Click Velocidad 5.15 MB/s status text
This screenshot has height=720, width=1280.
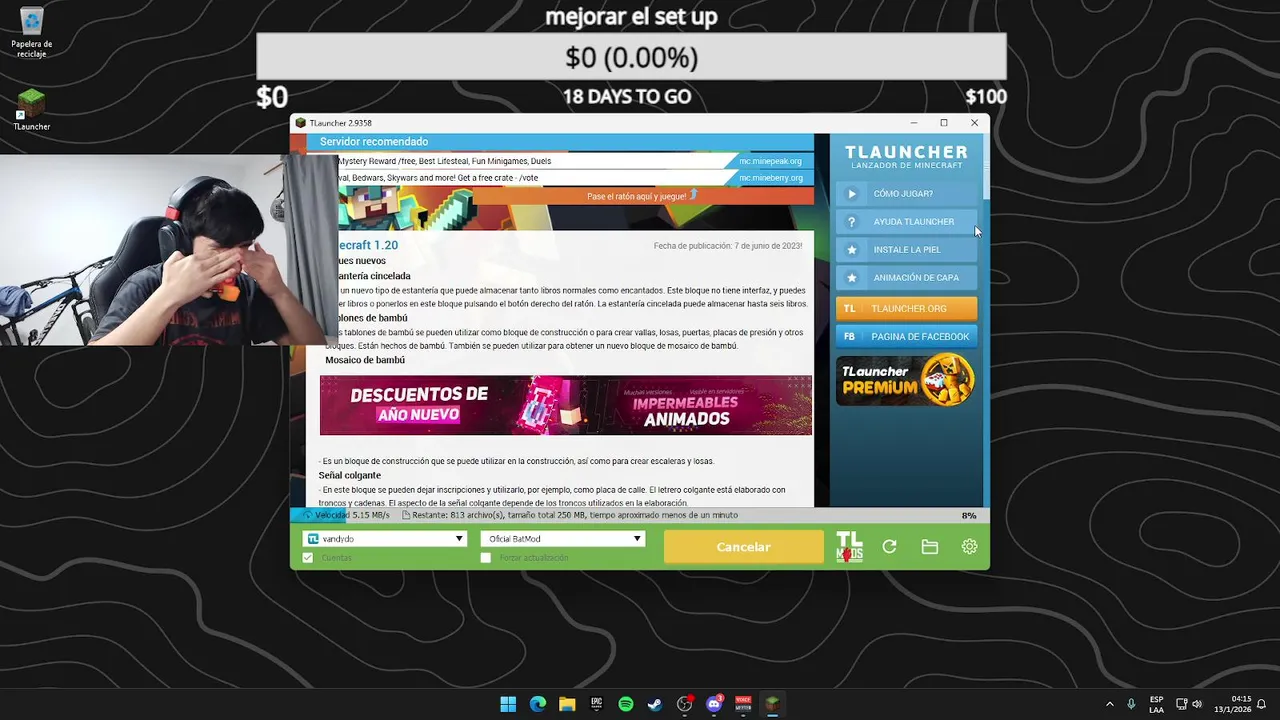(x=352, y=515)
